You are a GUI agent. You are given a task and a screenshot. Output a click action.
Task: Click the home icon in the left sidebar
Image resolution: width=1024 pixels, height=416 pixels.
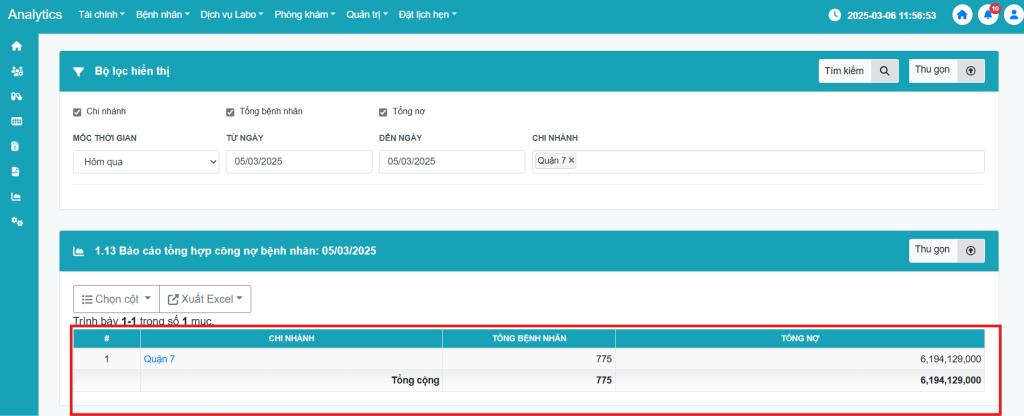coord(16,47)
